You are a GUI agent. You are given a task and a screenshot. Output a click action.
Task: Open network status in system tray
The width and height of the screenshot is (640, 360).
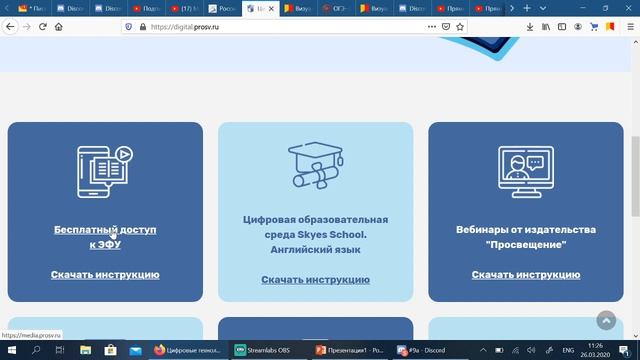click(x=516, y=350)
